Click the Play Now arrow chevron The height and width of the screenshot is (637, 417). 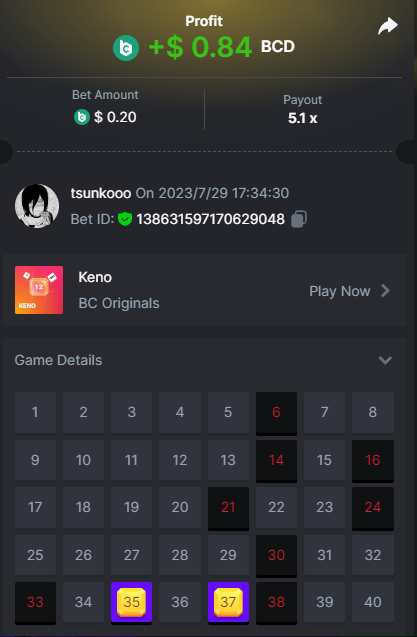tap(385, 291)
